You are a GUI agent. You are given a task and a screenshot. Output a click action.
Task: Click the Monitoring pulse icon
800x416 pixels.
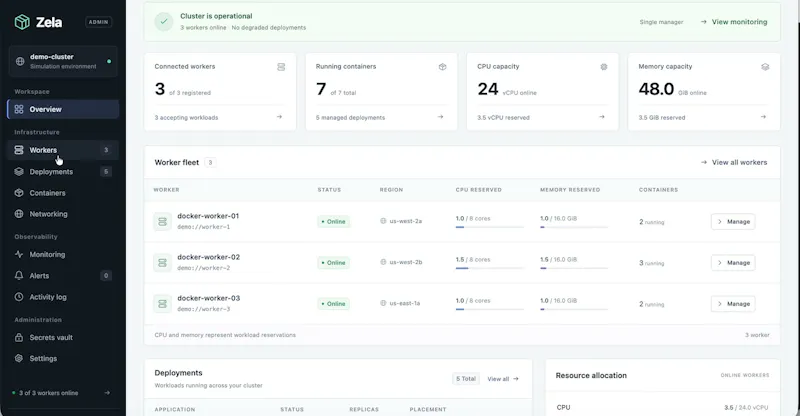coord(19,254)
